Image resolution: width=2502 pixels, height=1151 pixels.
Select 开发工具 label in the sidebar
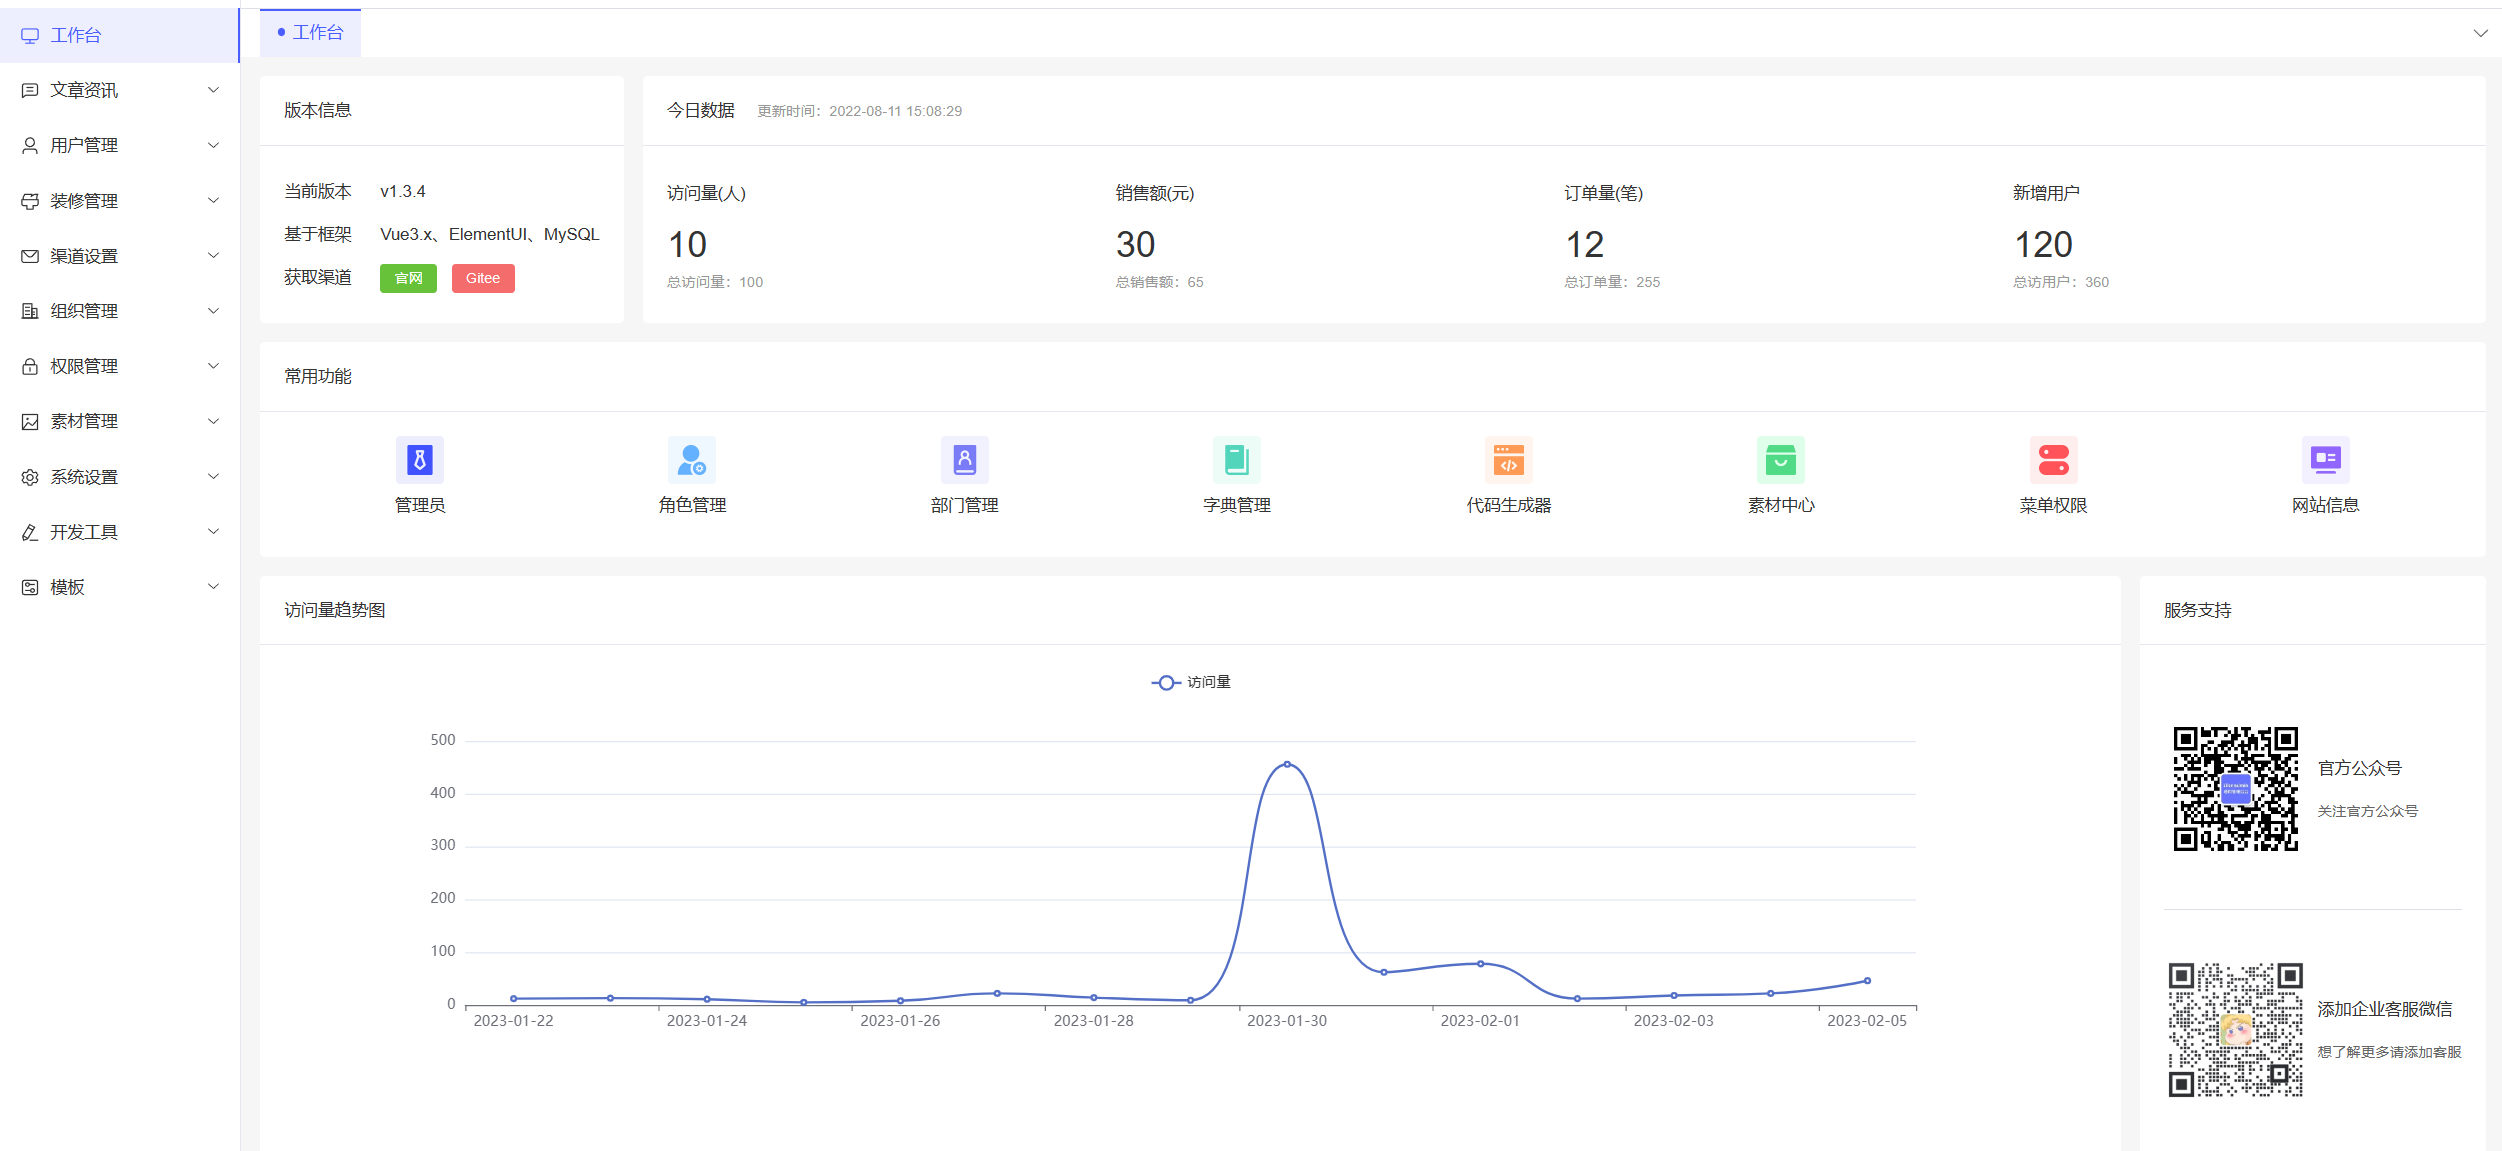(x=84, y=532)
